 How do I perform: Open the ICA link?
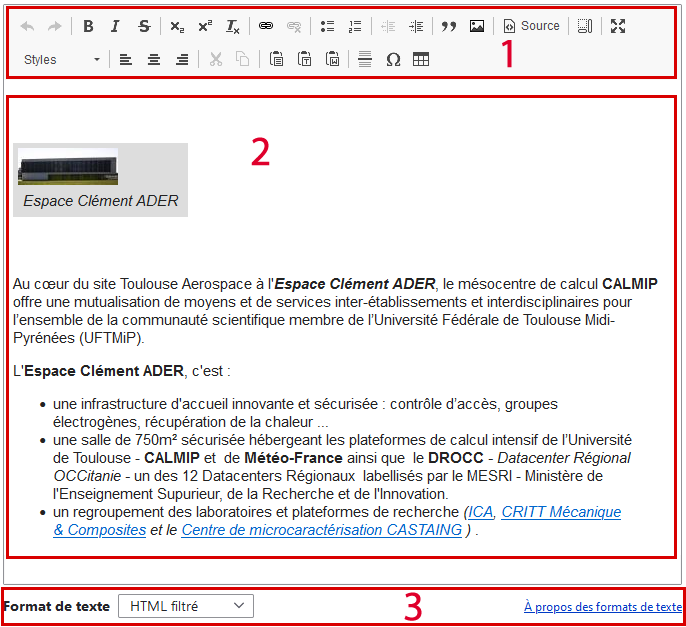pos(480,512)
